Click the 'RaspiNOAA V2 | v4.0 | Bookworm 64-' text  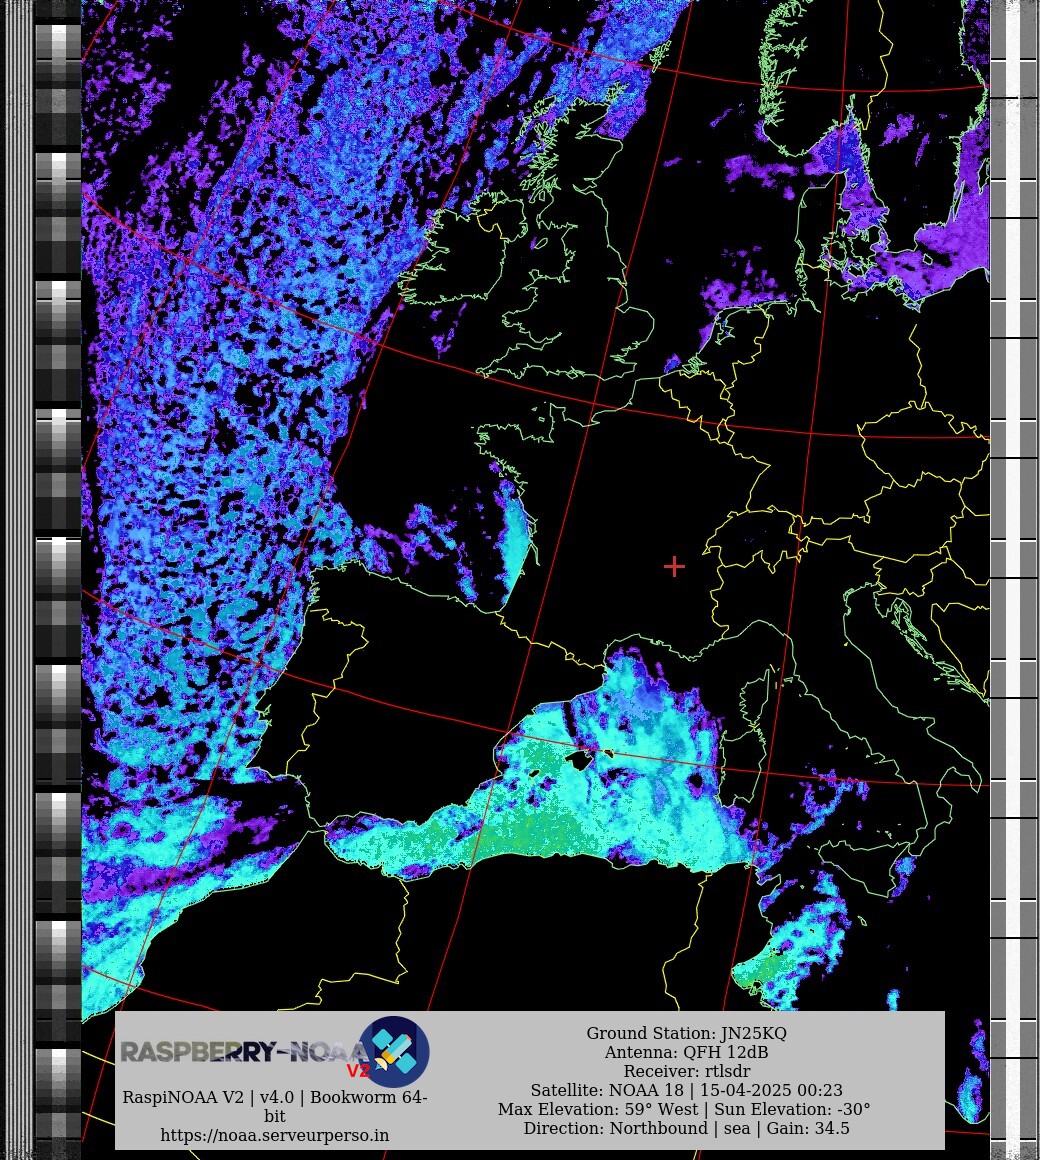click(274, 1097)
